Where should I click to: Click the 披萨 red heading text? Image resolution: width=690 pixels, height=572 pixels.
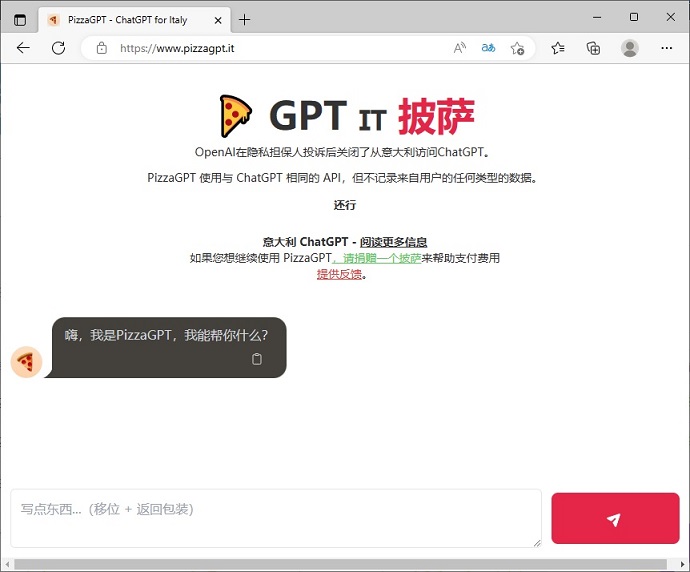pyautogui.click(x=436, y=117)
